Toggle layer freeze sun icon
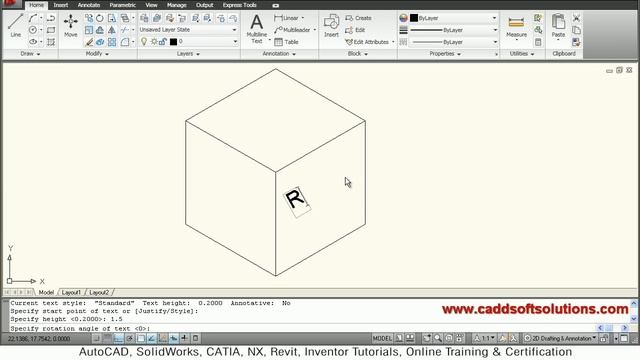The width and height of the screenshot is (640, 360). [154, 42]
